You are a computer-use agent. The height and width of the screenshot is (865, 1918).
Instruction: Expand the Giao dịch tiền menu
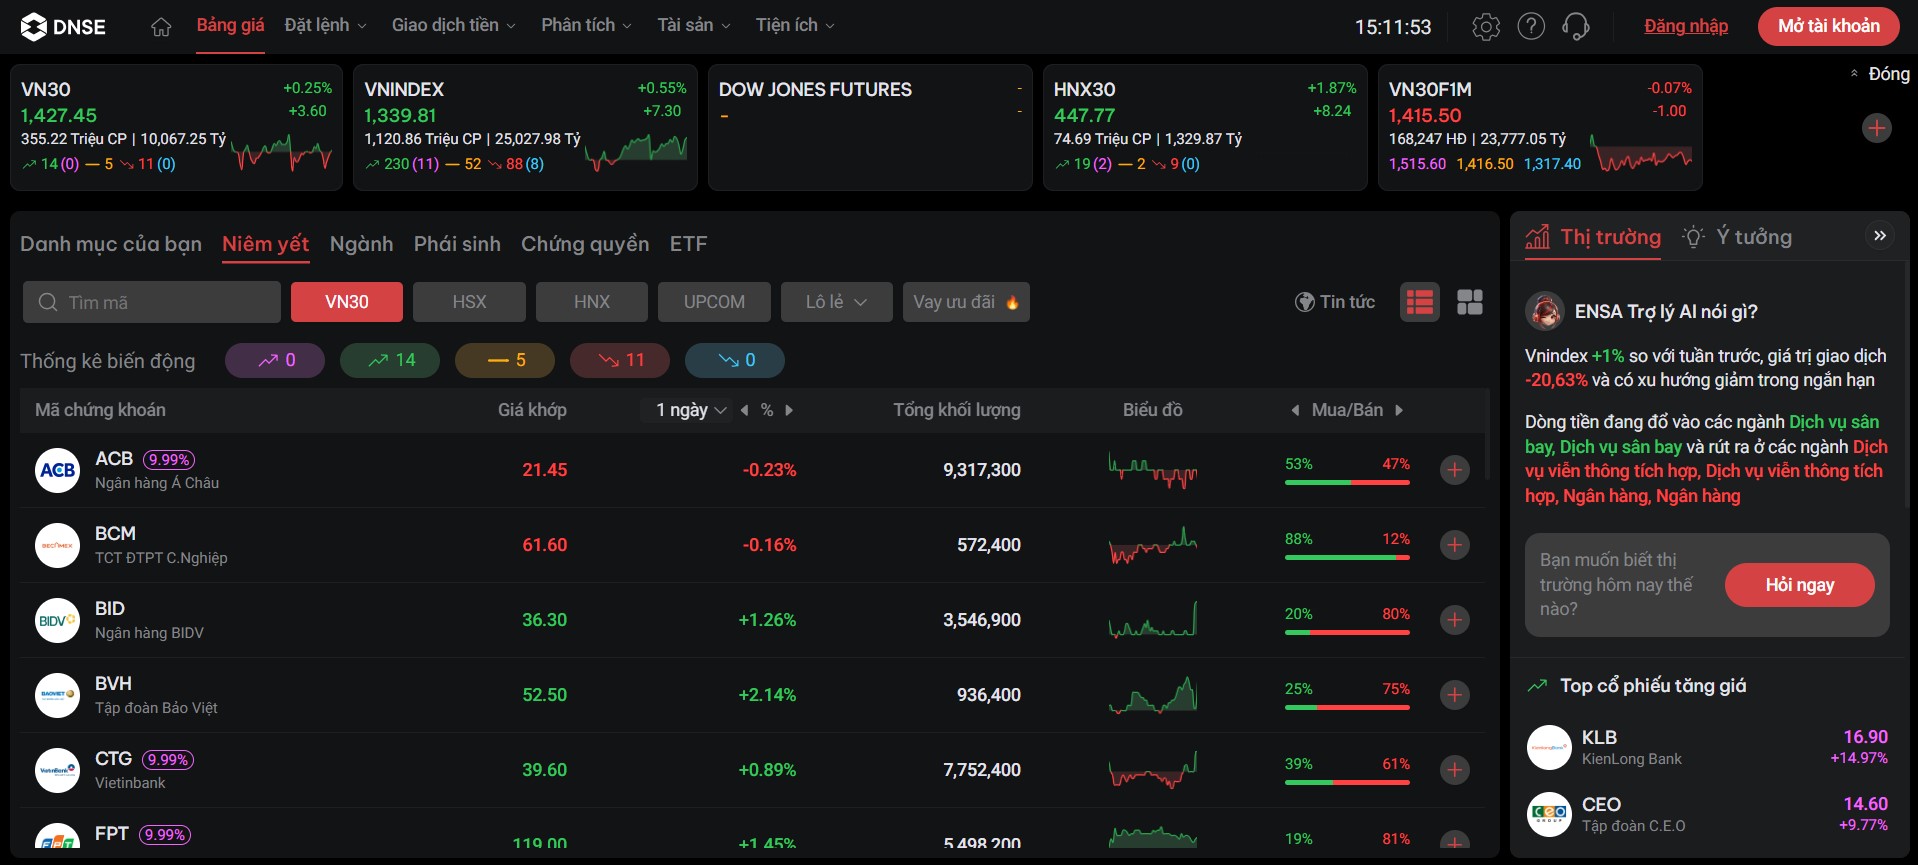(454, 25)
